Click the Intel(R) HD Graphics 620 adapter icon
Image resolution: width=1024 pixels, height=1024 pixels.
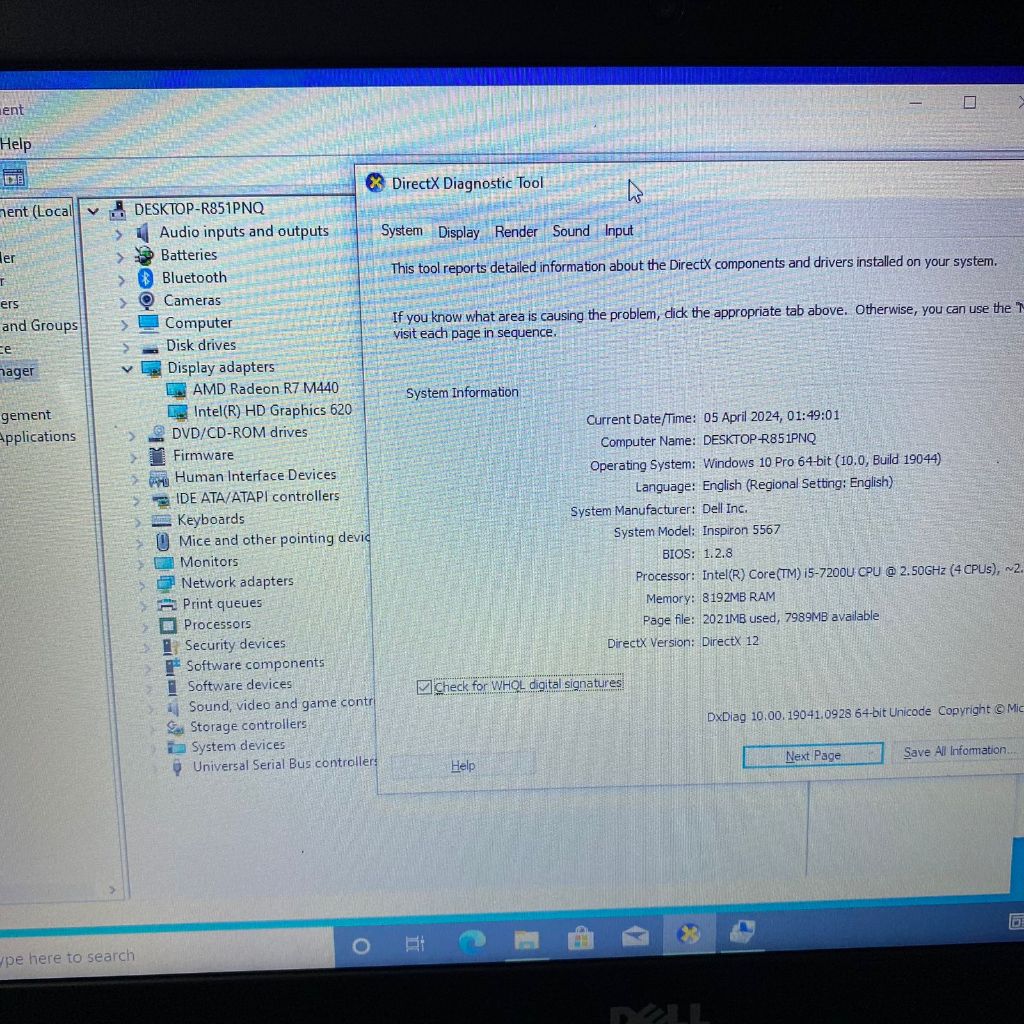[x=178, y=412]
